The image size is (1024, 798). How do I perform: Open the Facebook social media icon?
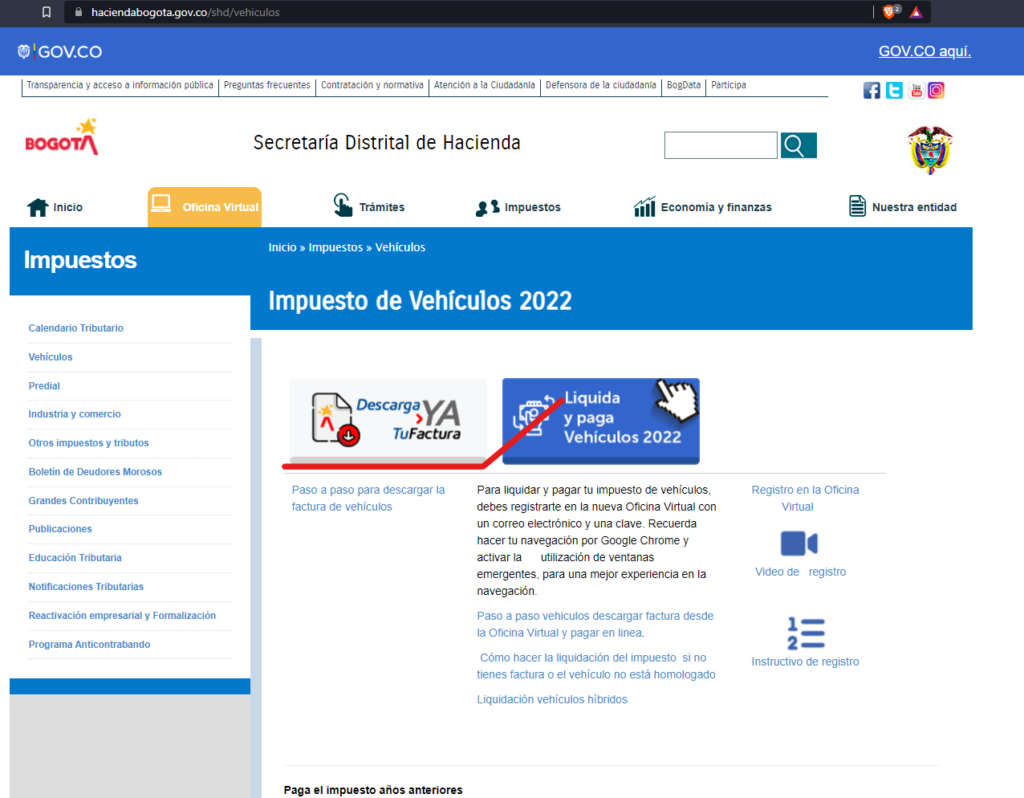[872, 90]
